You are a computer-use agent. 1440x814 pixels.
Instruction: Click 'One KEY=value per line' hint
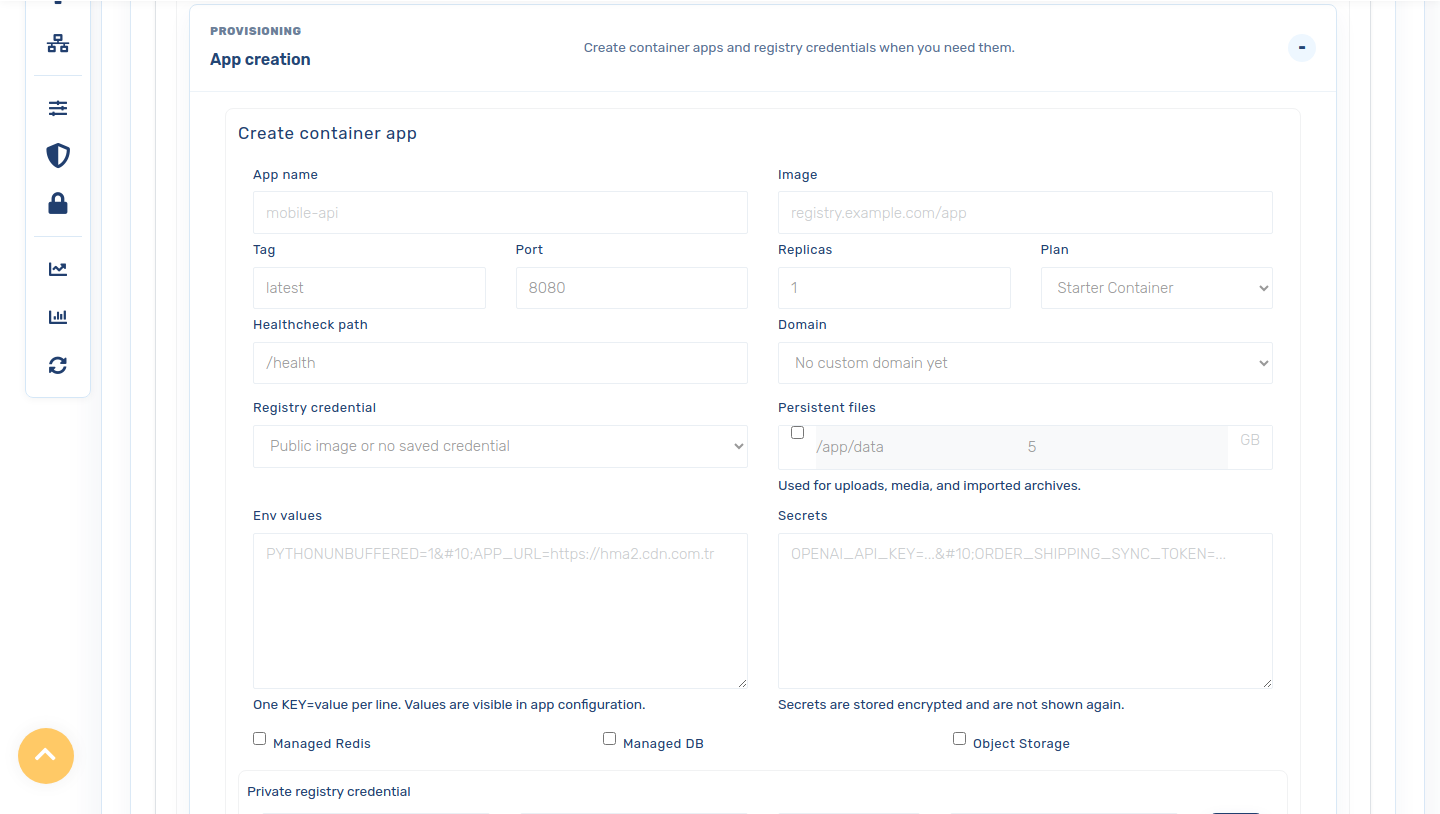(449, 704)
